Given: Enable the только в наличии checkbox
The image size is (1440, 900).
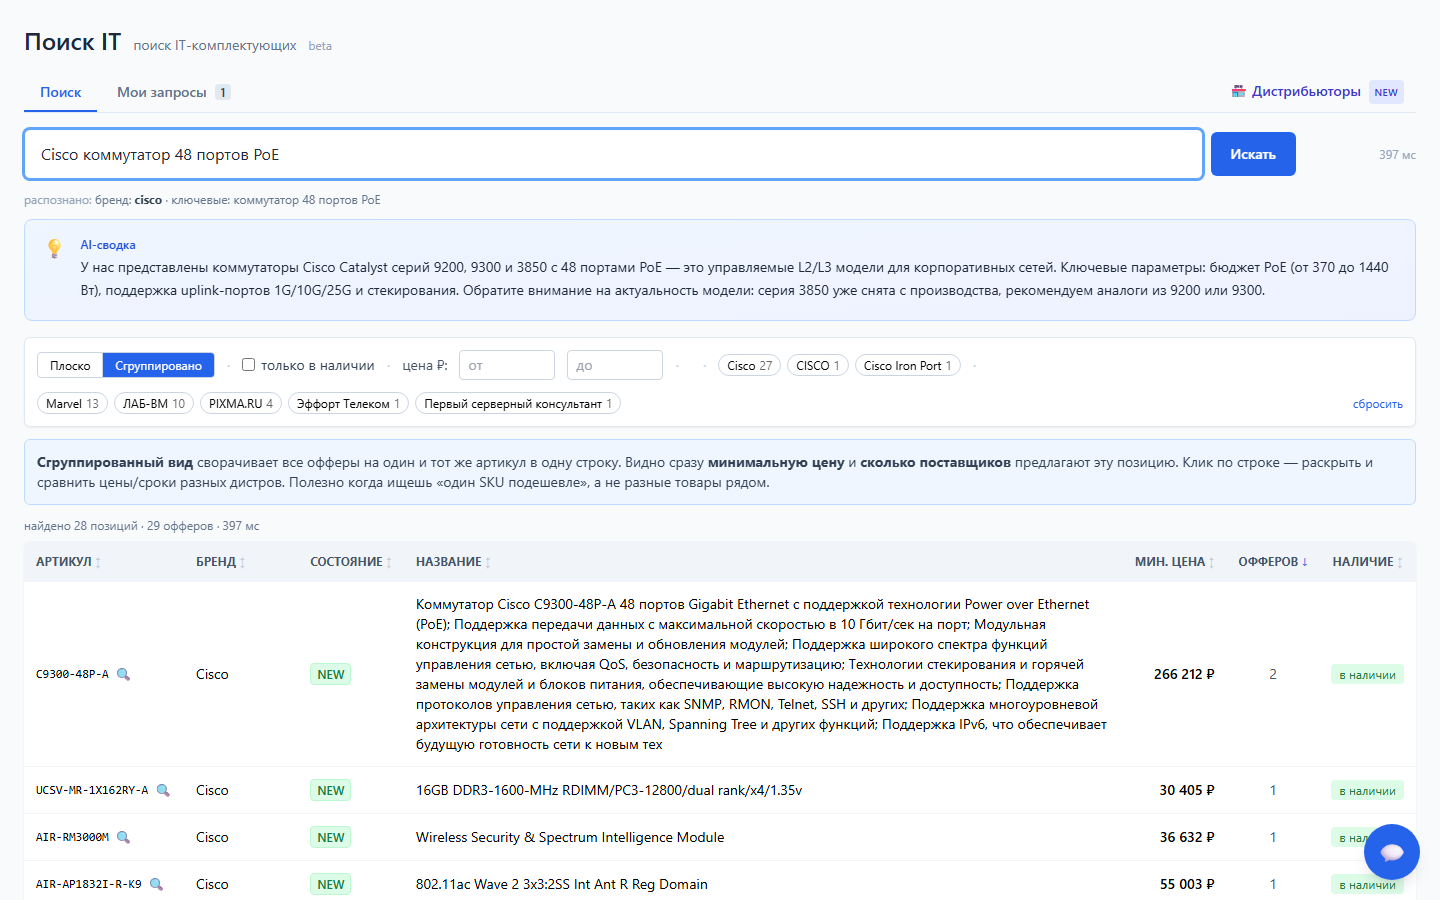Looking at the screenshot, I should pos(248,365).
